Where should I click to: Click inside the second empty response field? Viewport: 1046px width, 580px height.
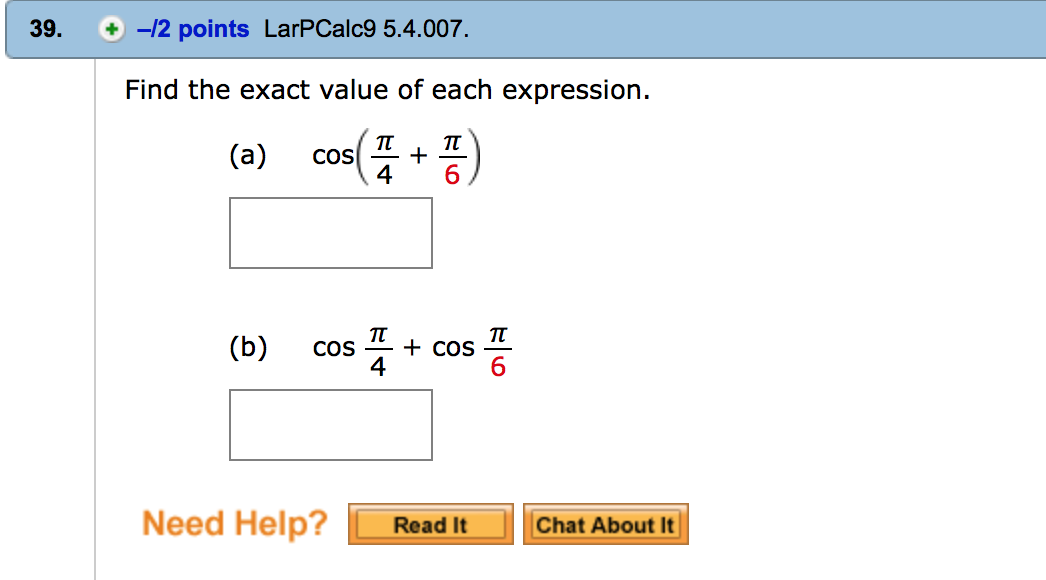331,424
